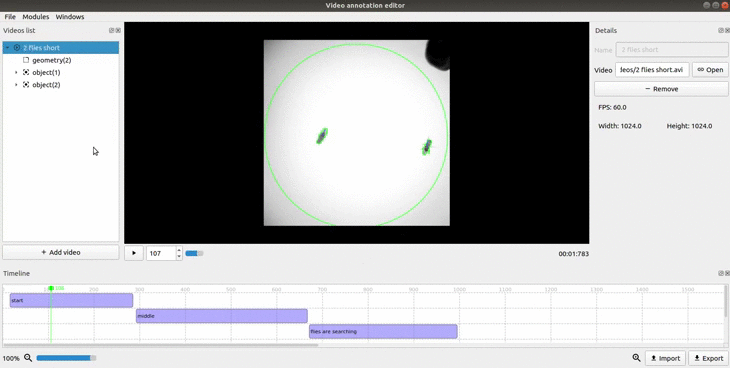Click the geometry(2) square icon
Viewport: 730px width, 368px height.
(26, 60)
